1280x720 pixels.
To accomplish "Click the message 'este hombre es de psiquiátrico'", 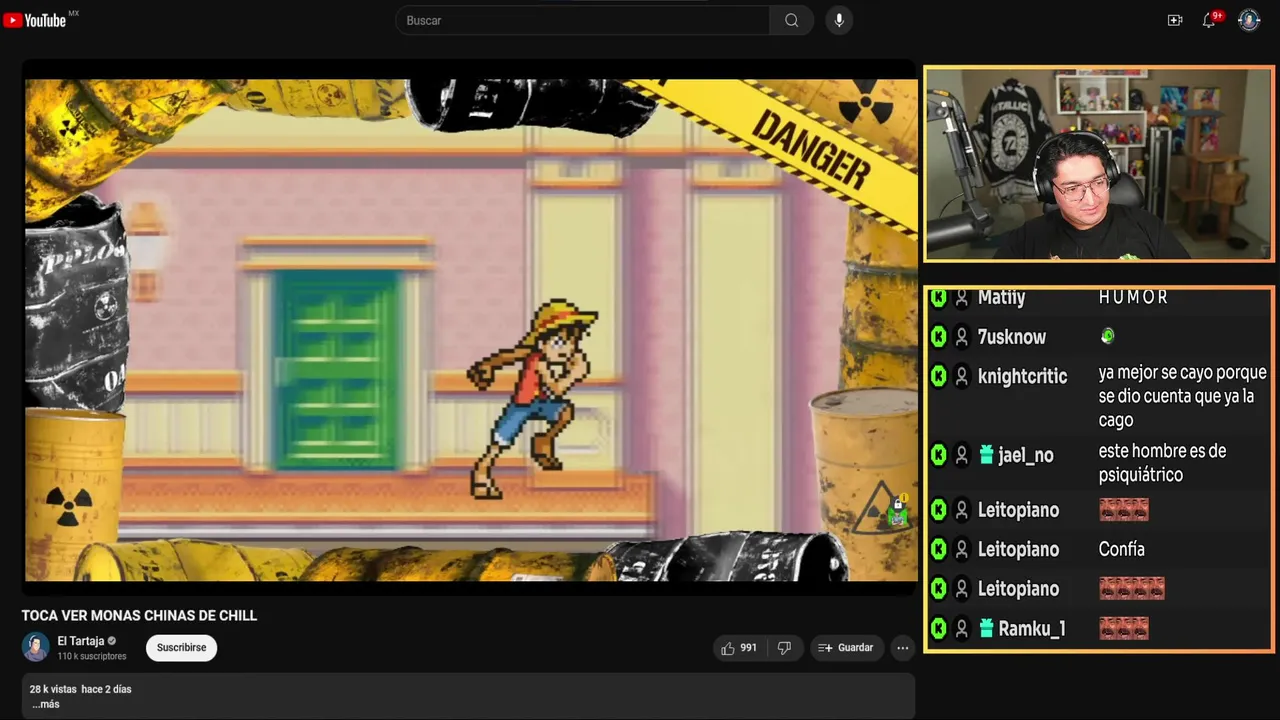I will coord(1162,463).
